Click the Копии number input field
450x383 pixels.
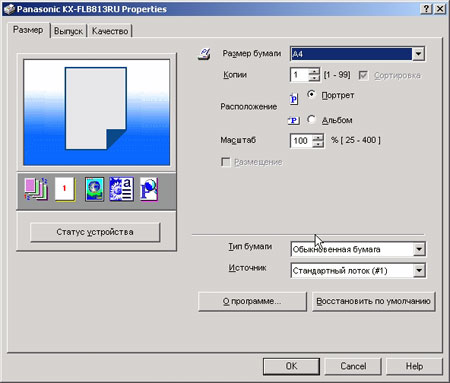pyautogui.click(x=299, y=75)
